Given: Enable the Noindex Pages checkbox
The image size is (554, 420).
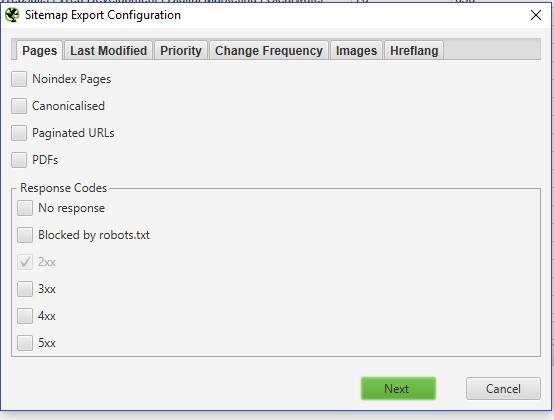Looking at the screenshot, I should [x=19, y=79].
